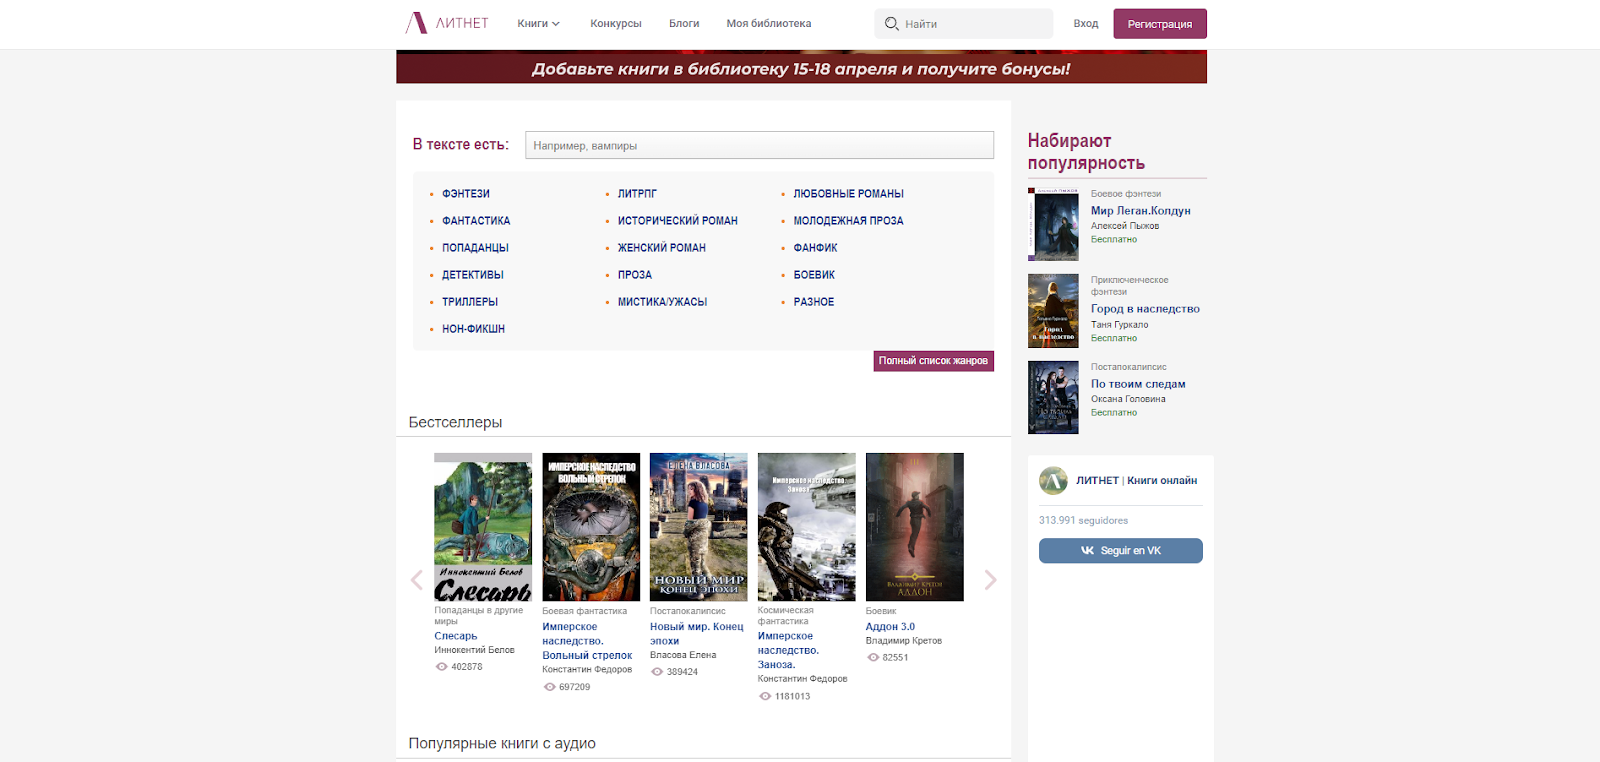Click views eye icon showing 1181013
The height and width of the screenshot is (762, 1600).
tap(765, 696)
